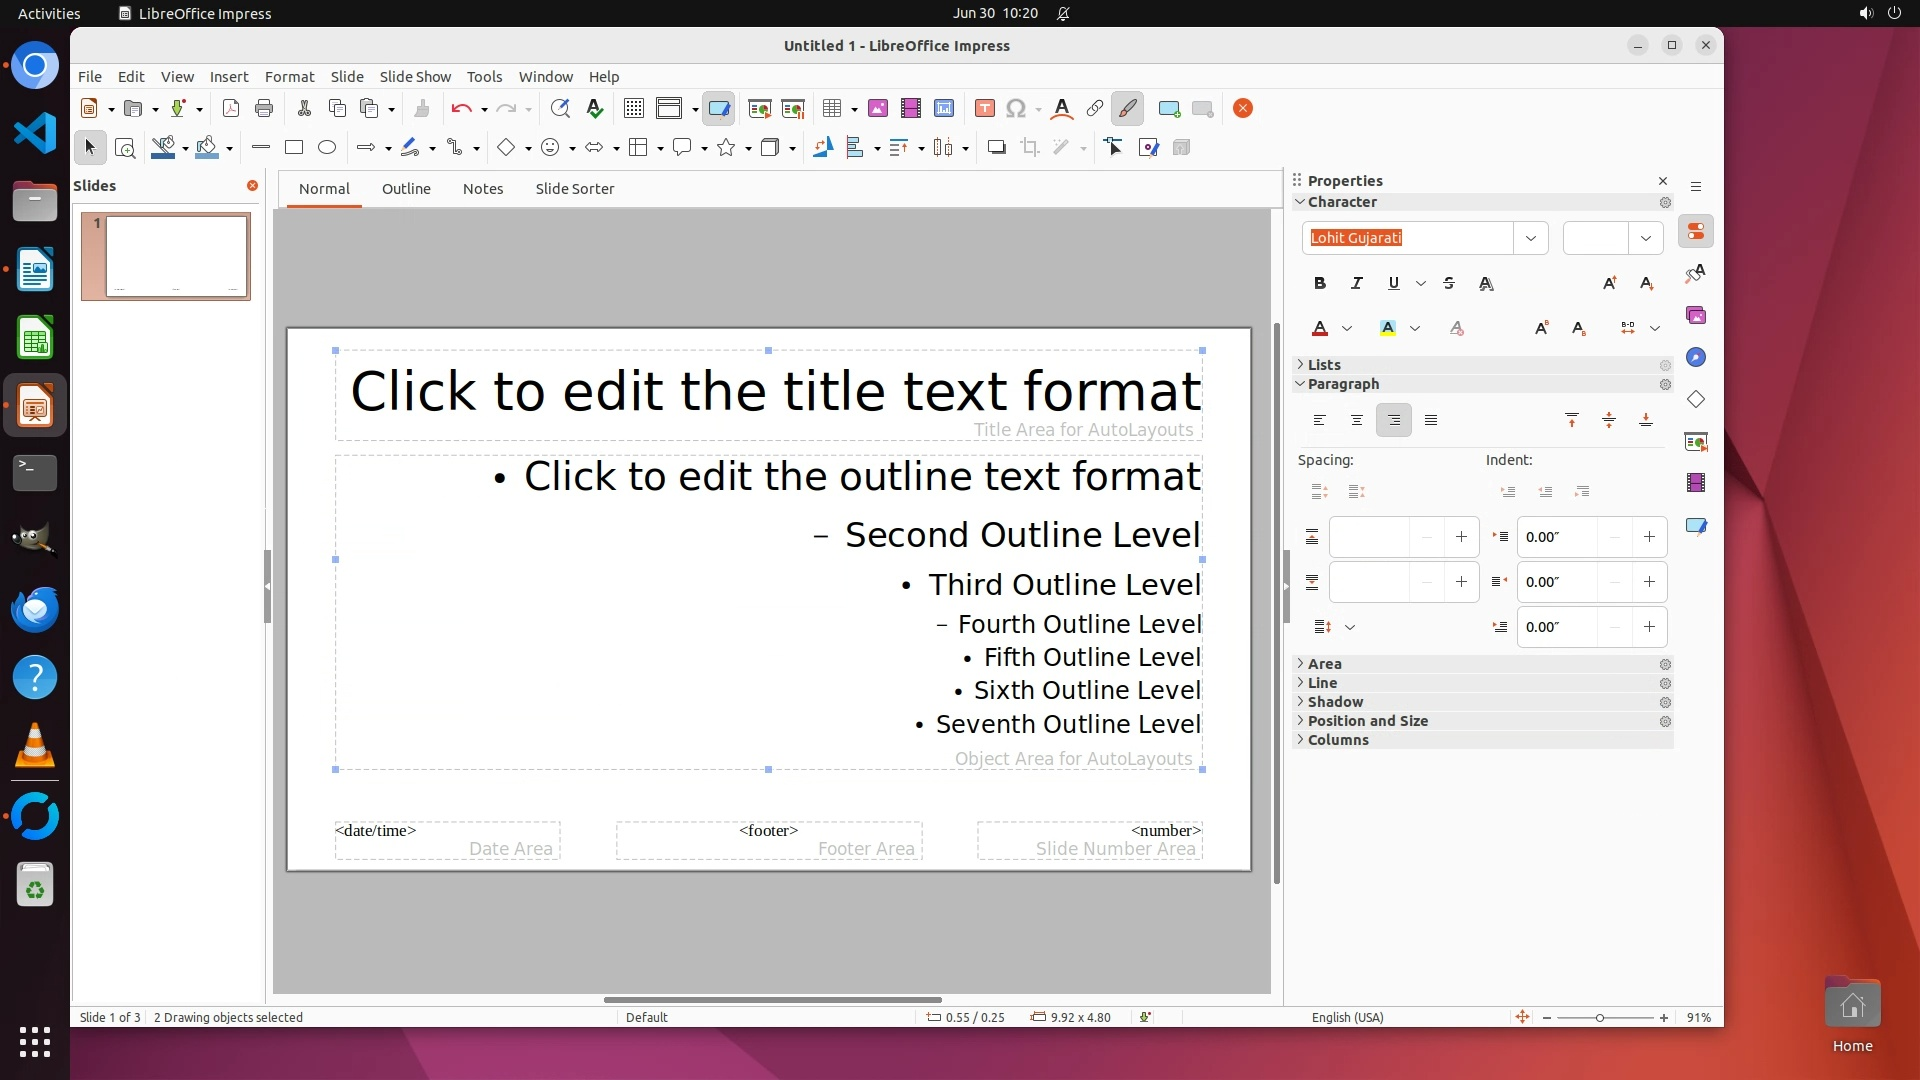Click the Insert Text Box icon
The image size is (1920, 1080).
tap(984, 109)
